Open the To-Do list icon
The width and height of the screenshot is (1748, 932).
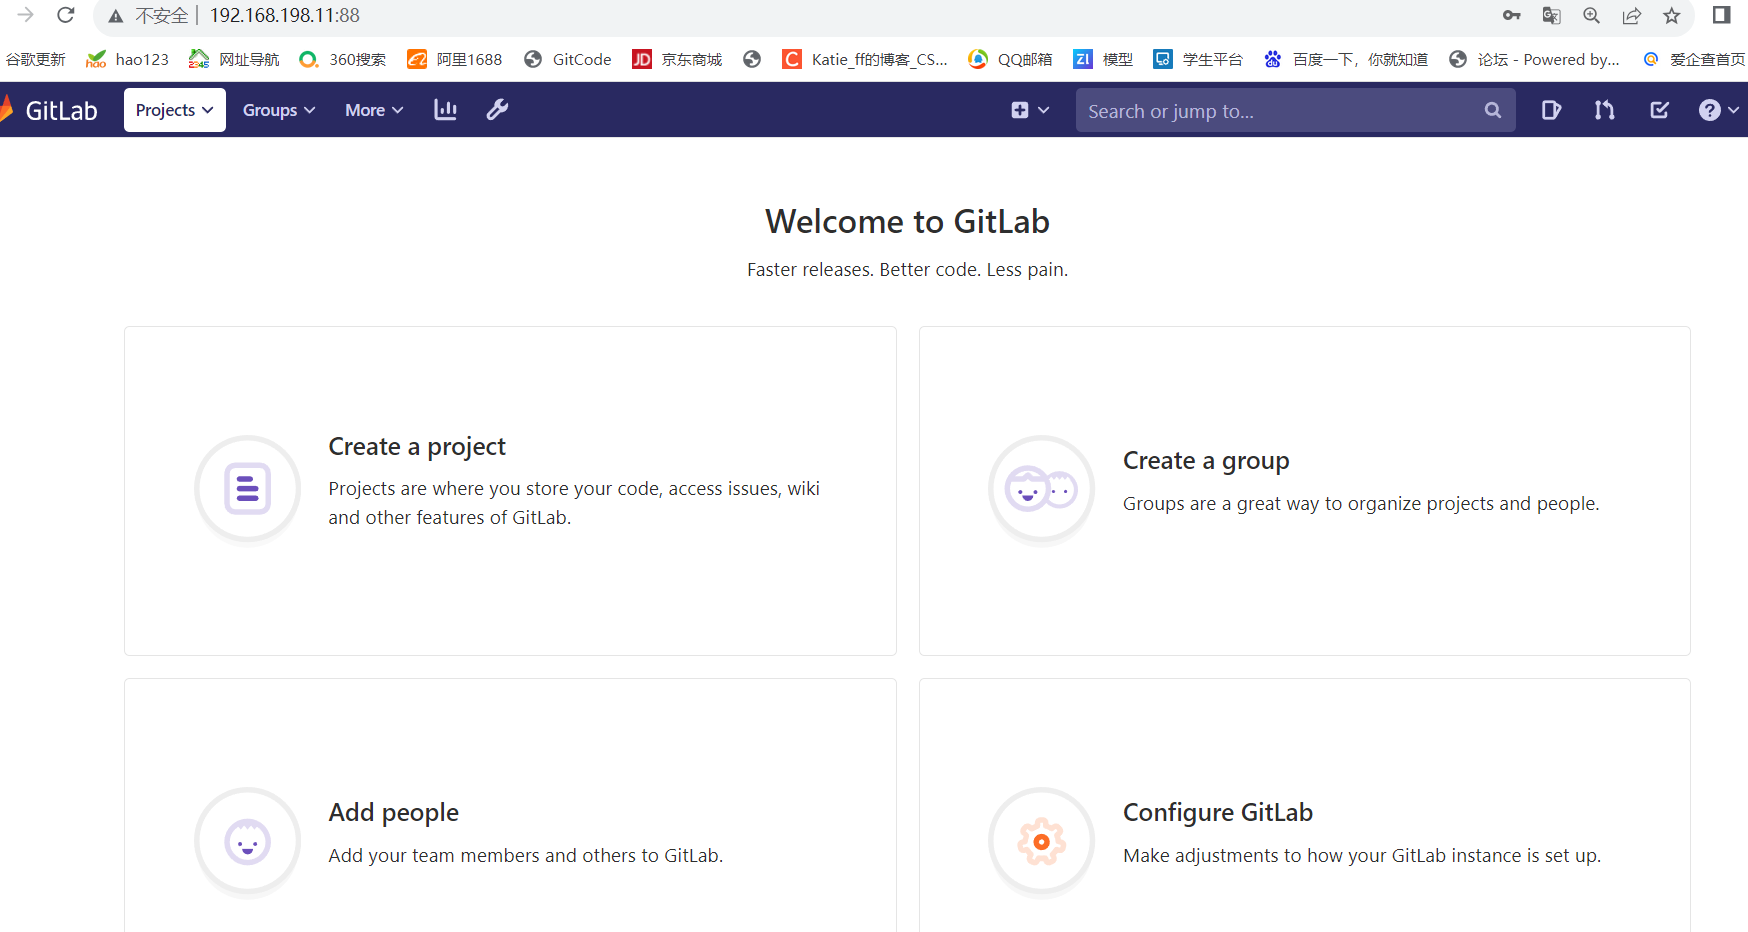tap(1659, 110)
